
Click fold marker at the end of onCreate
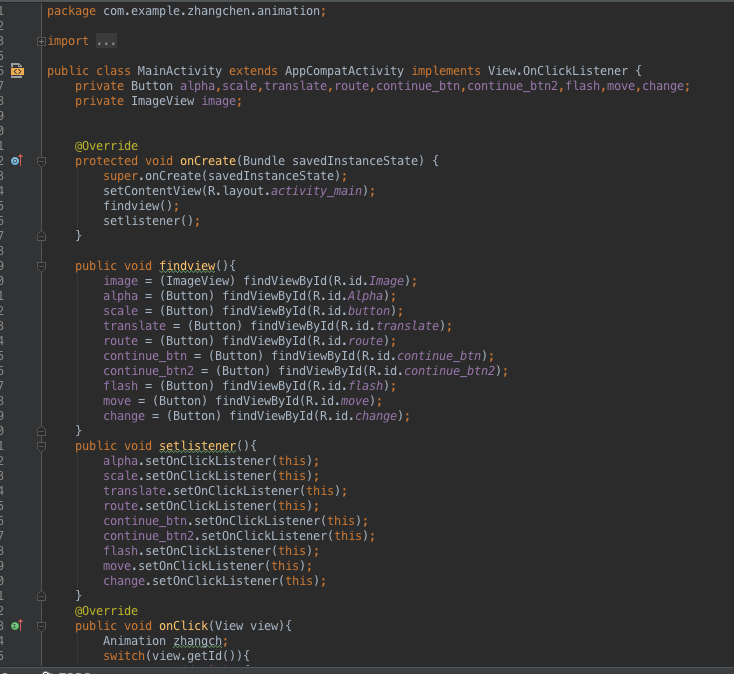[41, 236]
